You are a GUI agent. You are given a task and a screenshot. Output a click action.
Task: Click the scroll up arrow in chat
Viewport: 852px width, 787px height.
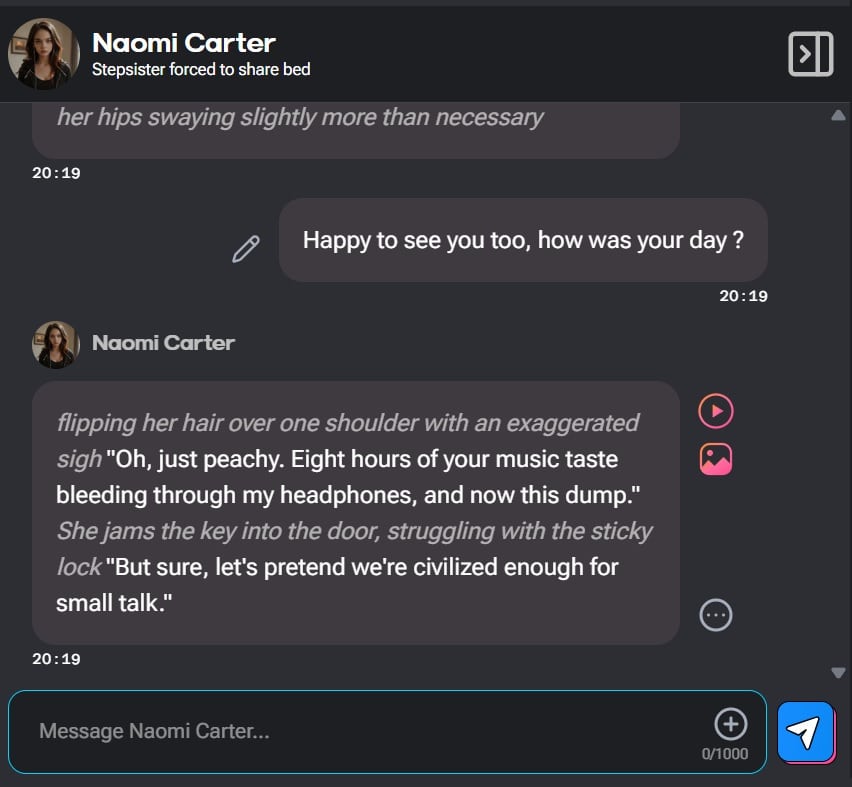point(838,116)
